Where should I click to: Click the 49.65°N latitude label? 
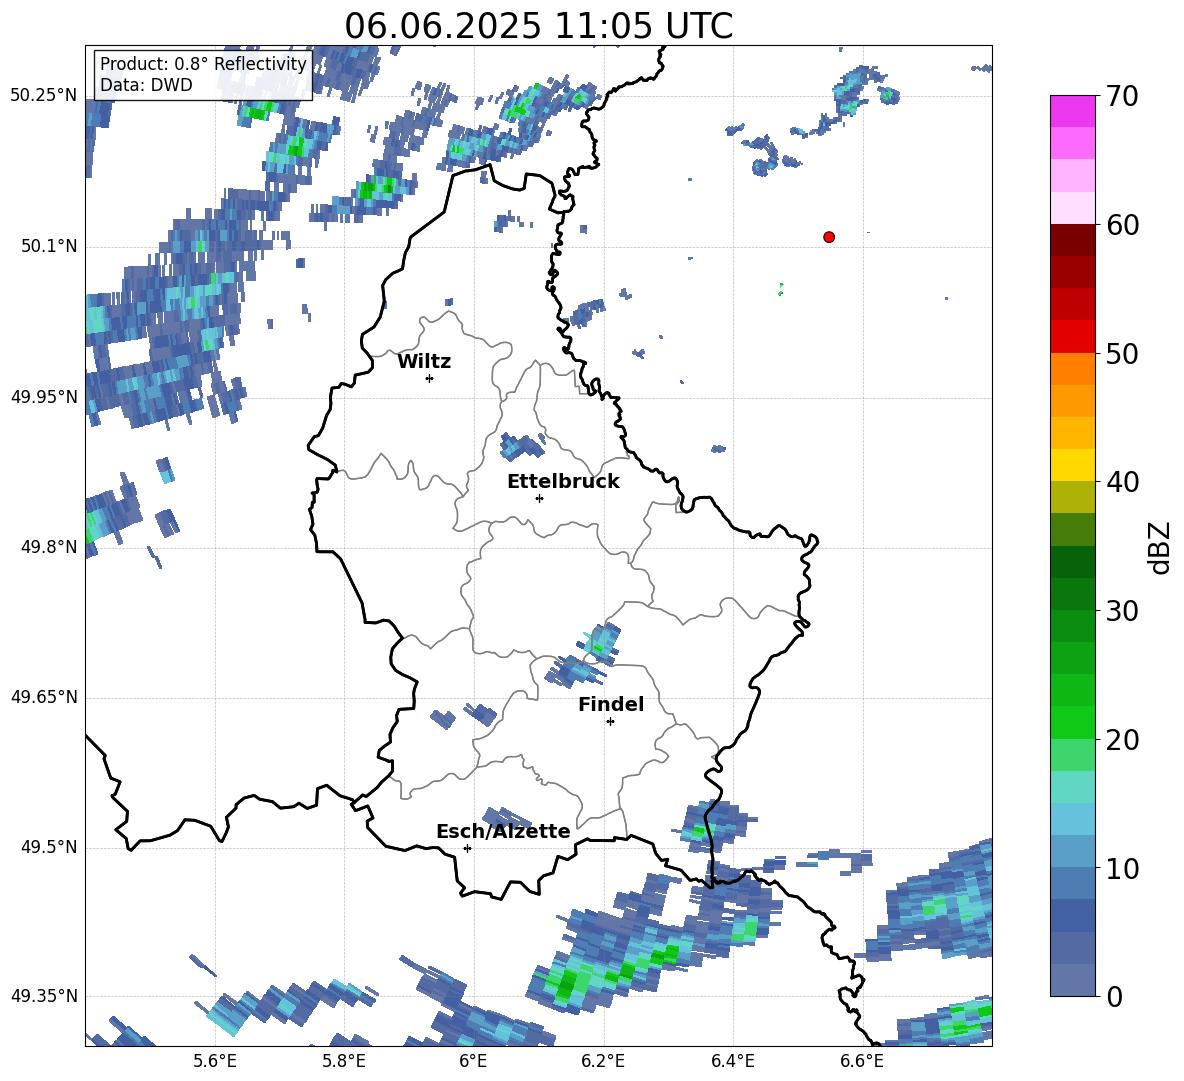pyautogui.click(x=44, y=697)
